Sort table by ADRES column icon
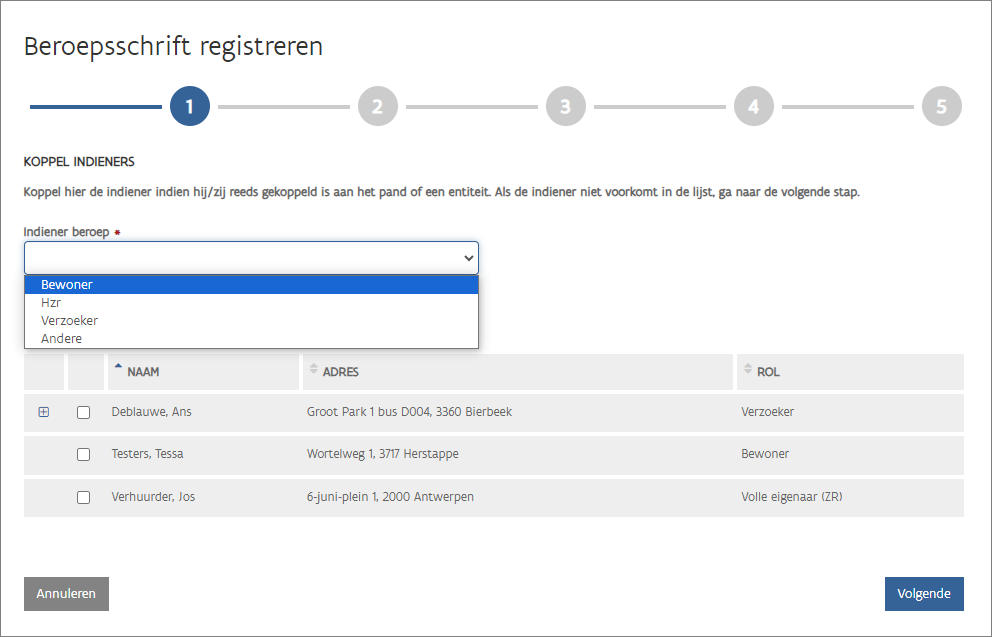This screenshot has height=637, width=992. [314, 371]
